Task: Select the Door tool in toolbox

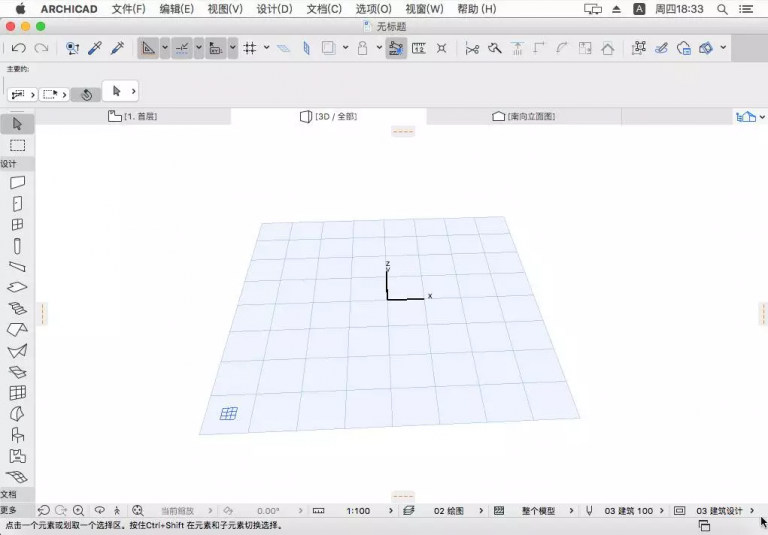Action: pos(17,204)
